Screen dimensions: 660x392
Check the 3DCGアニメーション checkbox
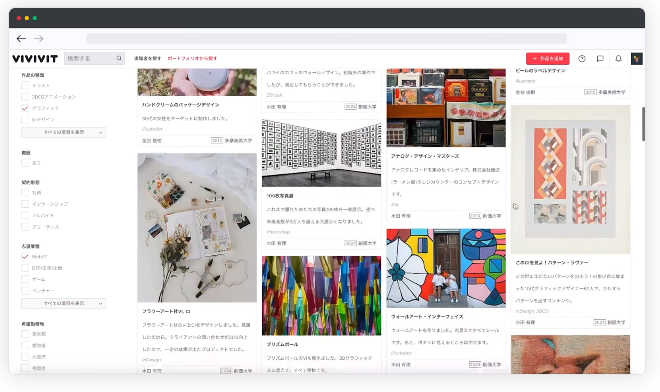click(25, 96)
